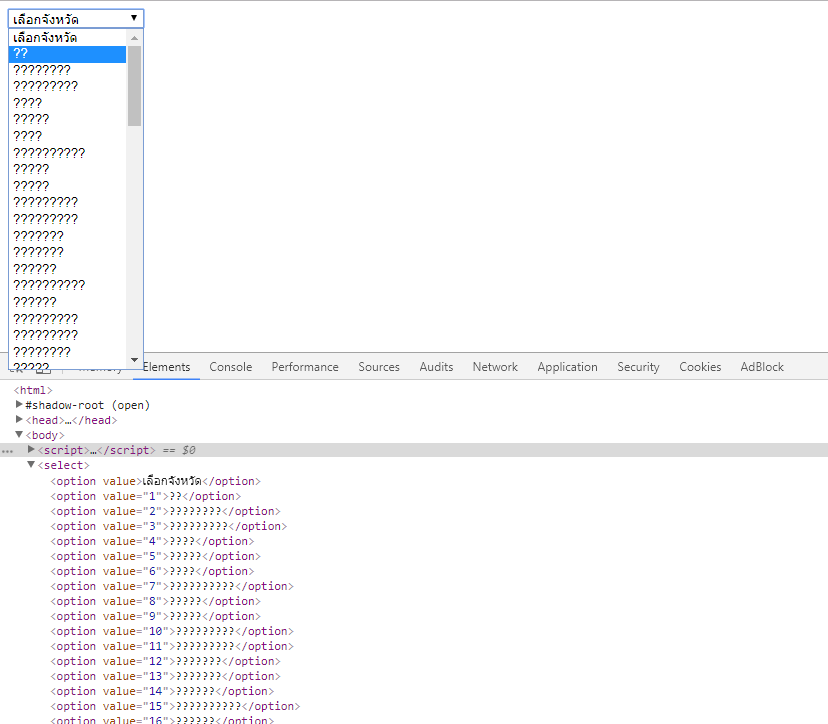Choose the highlighted ?? option in dropdown list
Viewport: 828px width, 724px height.
click(67, 54)
